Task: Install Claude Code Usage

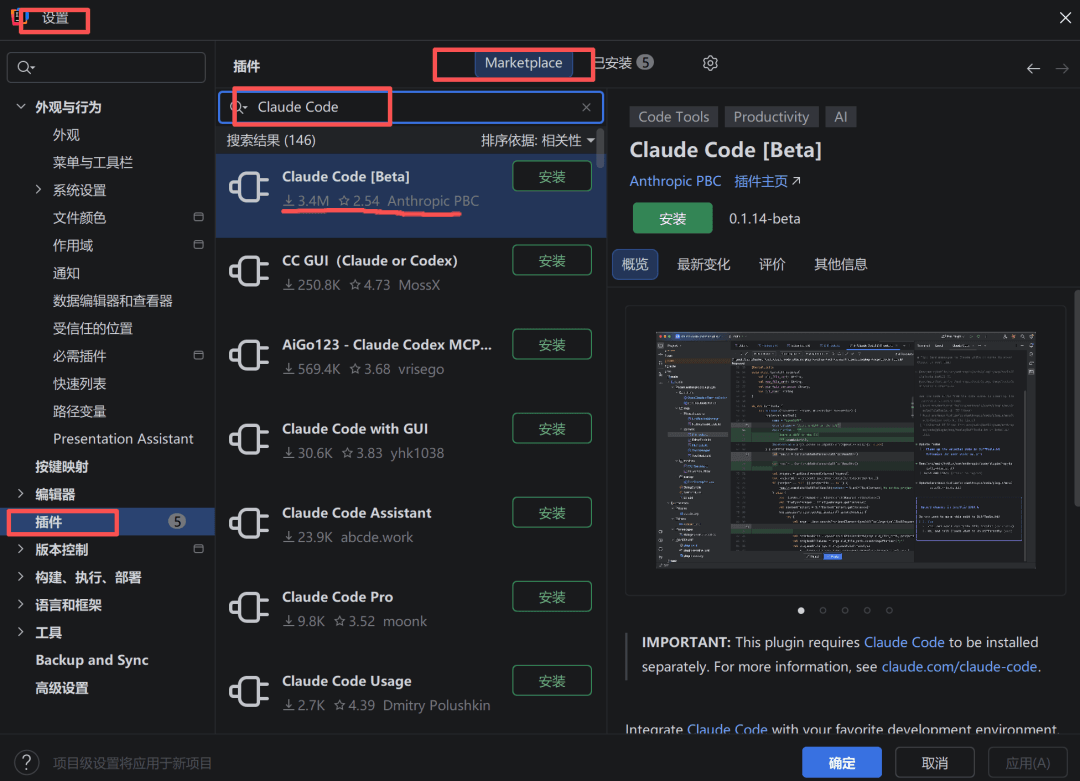Action: (x=552, y=680)
